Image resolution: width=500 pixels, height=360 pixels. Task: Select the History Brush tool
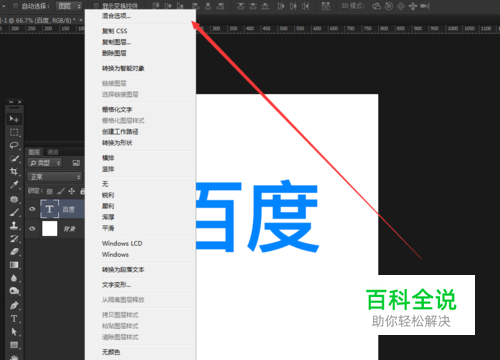tap(14, 239)
